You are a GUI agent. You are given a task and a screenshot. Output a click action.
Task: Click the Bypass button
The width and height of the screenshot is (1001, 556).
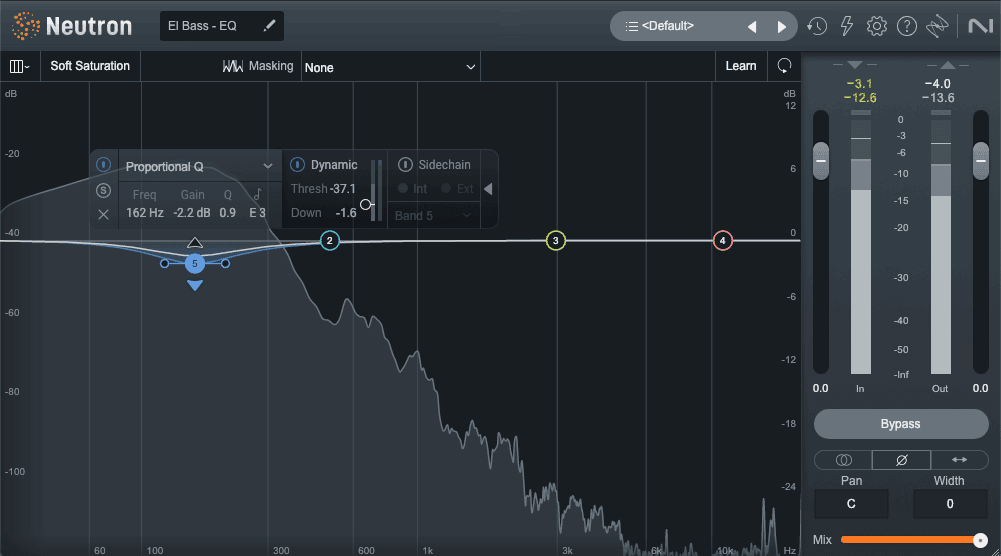tap(901, 424)
